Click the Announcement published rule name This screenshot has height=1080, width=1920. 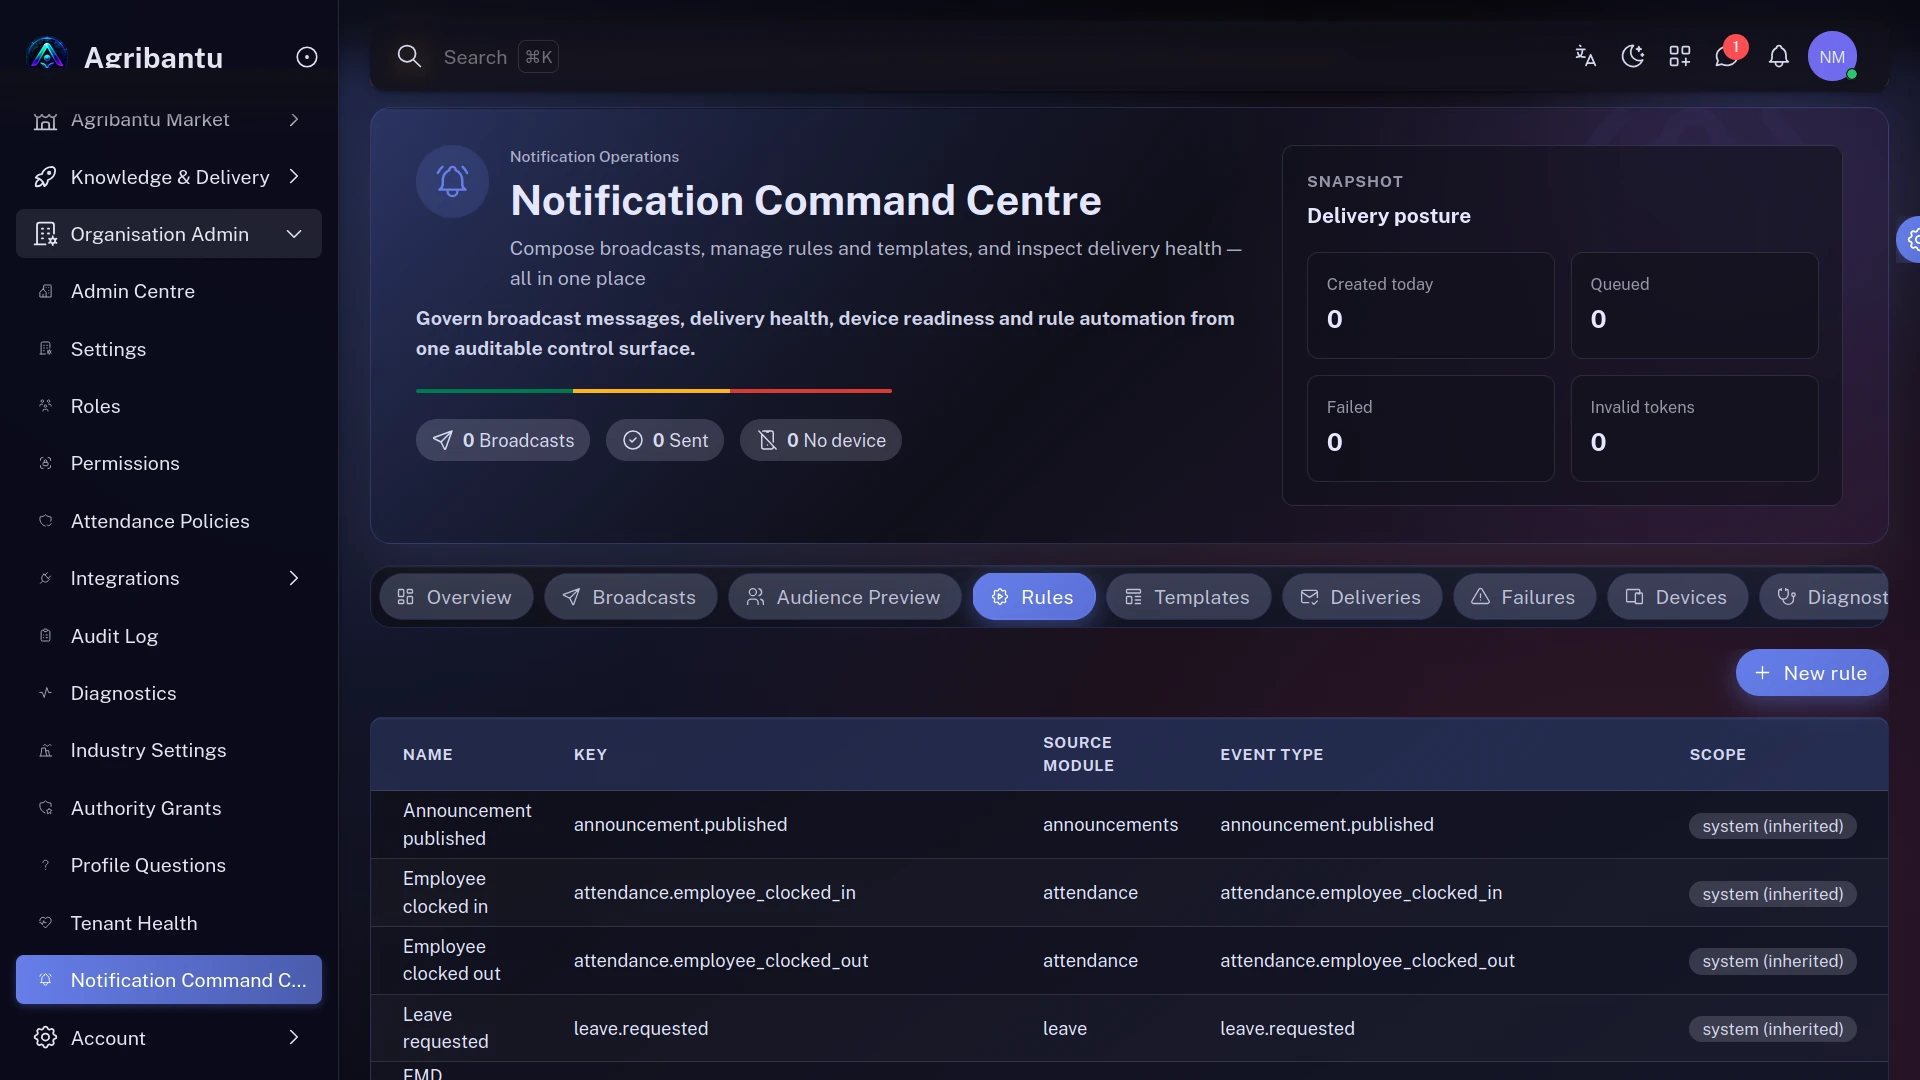(467, 825)
